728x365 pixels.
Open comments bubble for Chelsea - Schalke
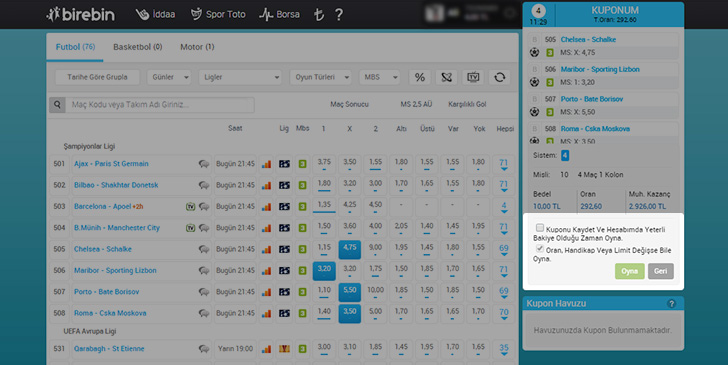click(204, 249)
